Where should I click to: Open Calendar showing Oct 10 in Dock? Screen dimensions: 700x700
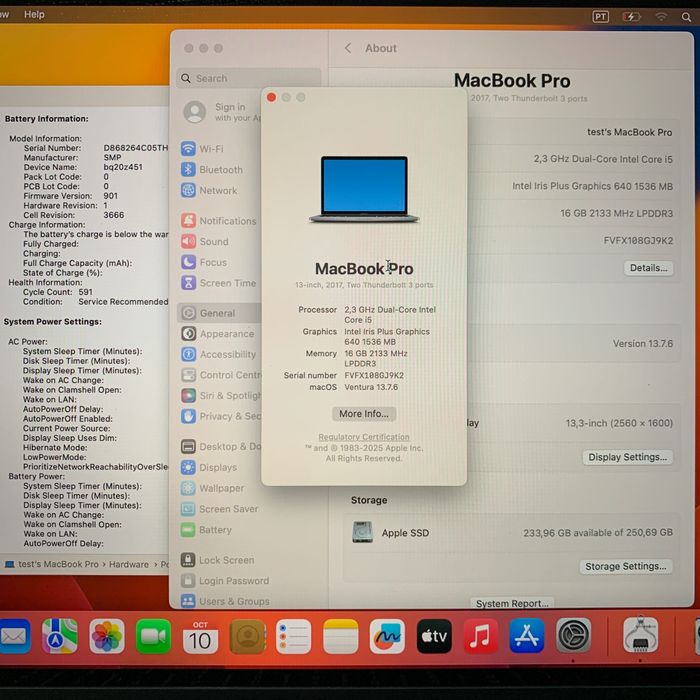click(x=200, y=636)
